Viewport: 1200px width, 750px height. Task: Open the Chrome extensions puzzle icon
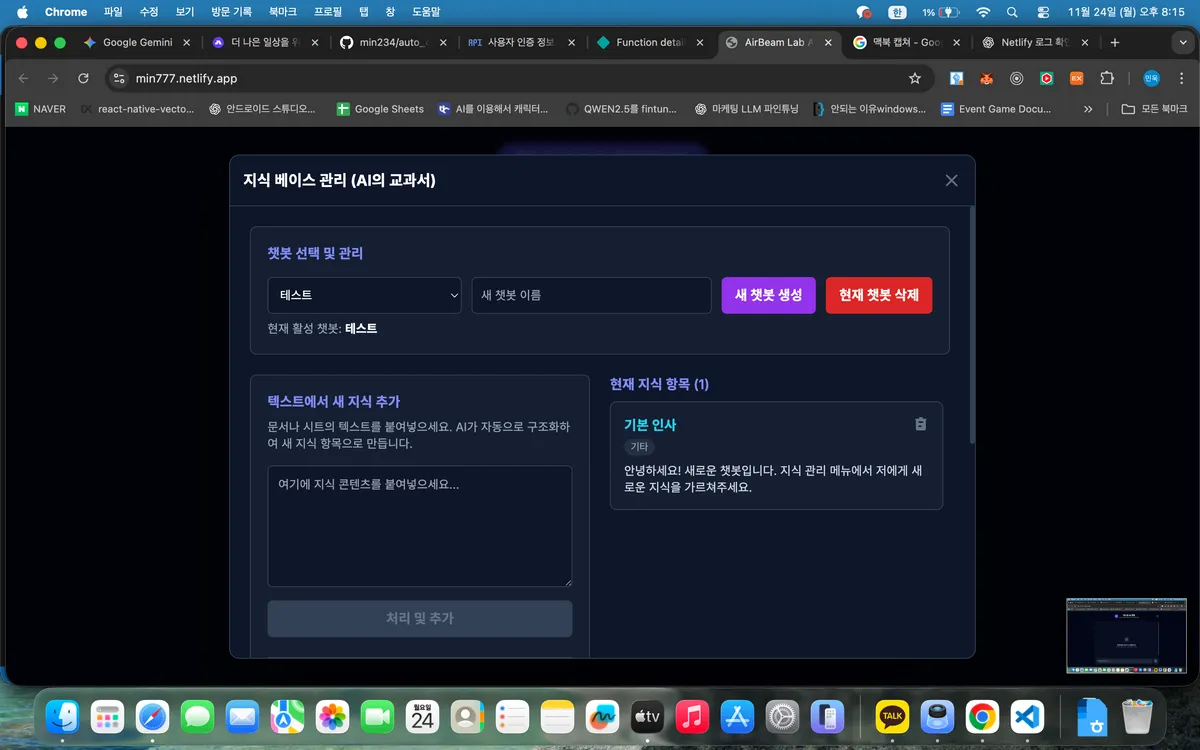[x=1107, y=78]
